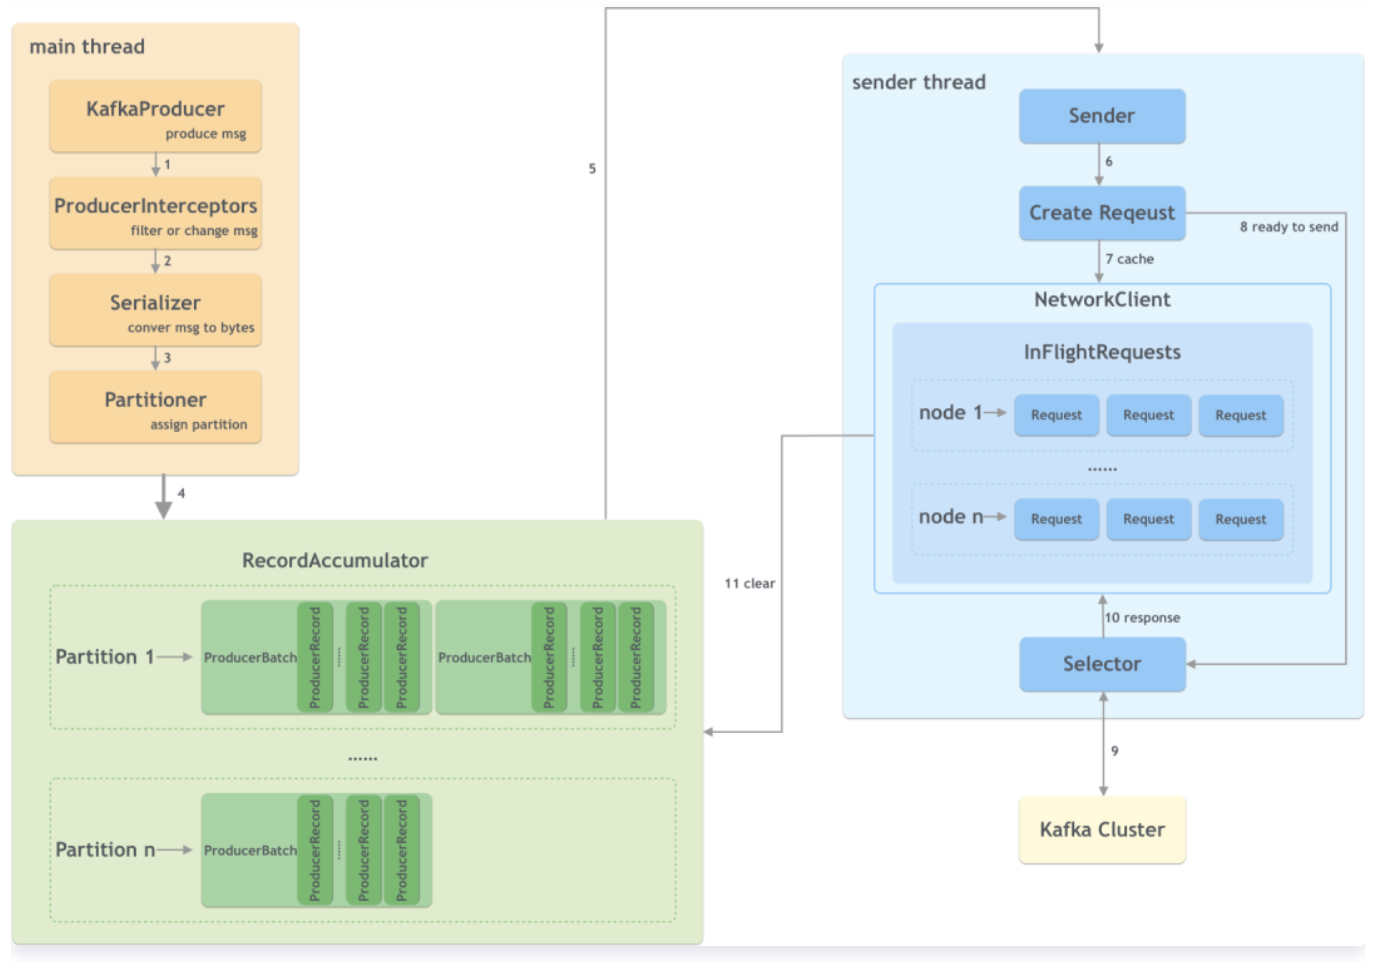This screenshot has height=962, width=1380.
Task: Select the Sender box
Action: tap(1102, 117)
